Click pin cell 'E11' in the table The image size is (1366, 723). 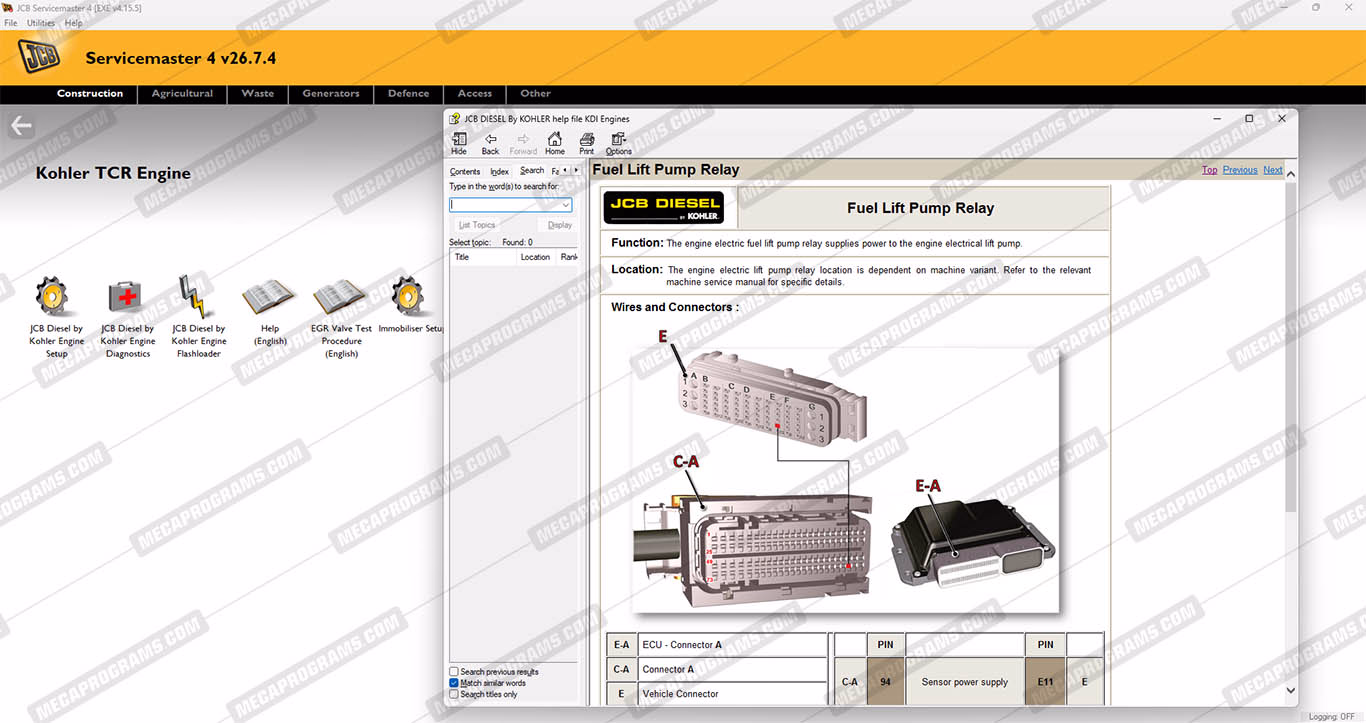(1045, 682)
